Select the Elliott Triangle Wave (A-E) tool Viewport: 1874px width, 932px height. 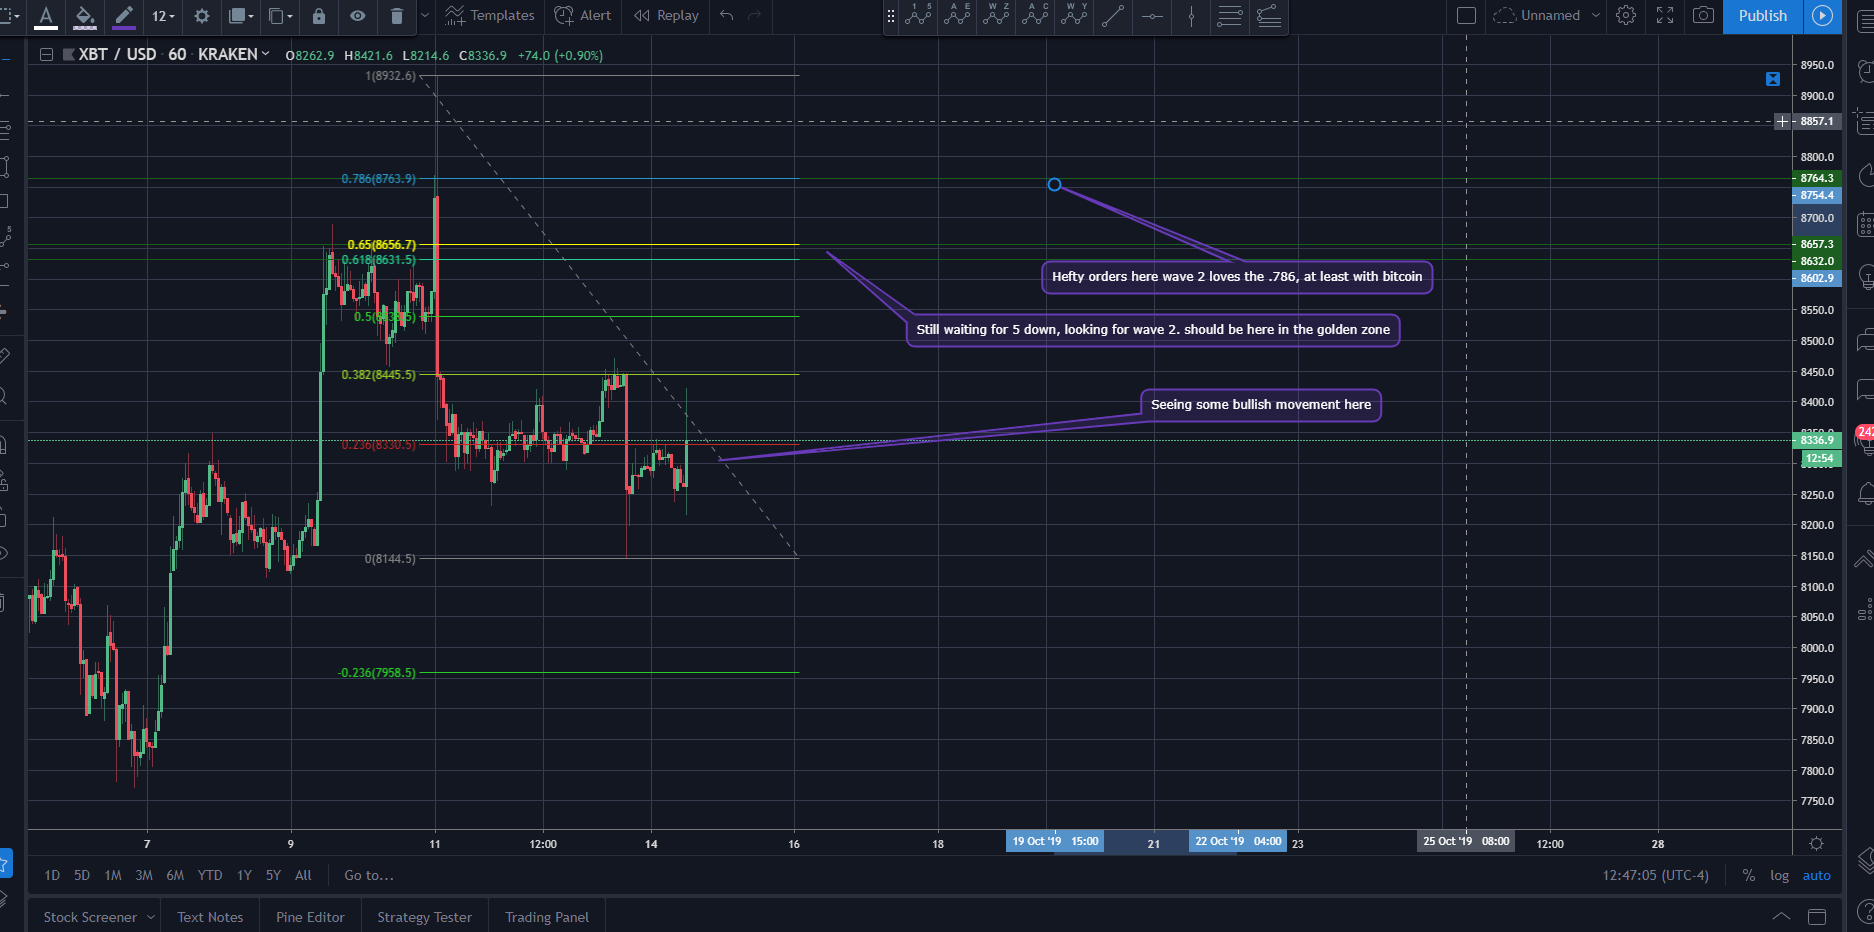coord(957,16)
